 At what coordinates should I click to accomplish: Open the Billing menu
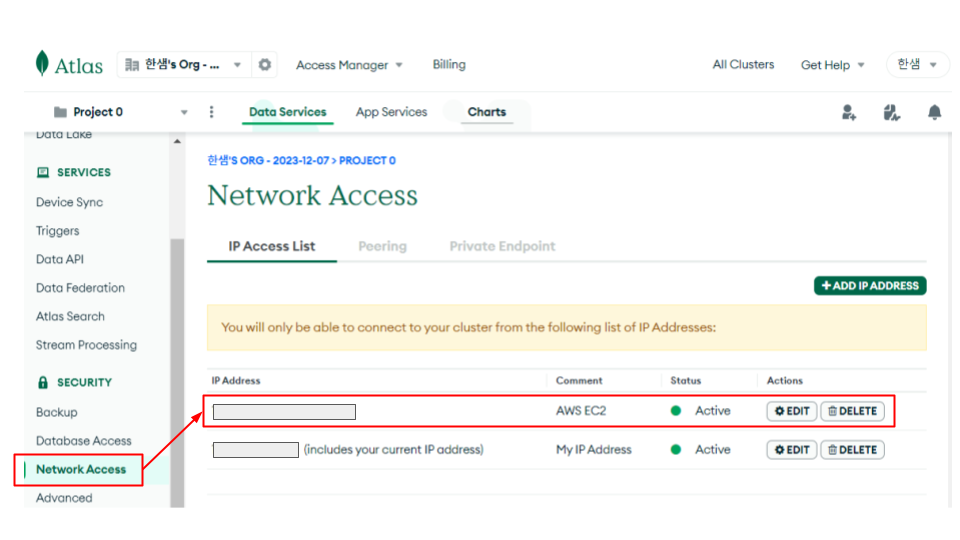pos(449,64)
